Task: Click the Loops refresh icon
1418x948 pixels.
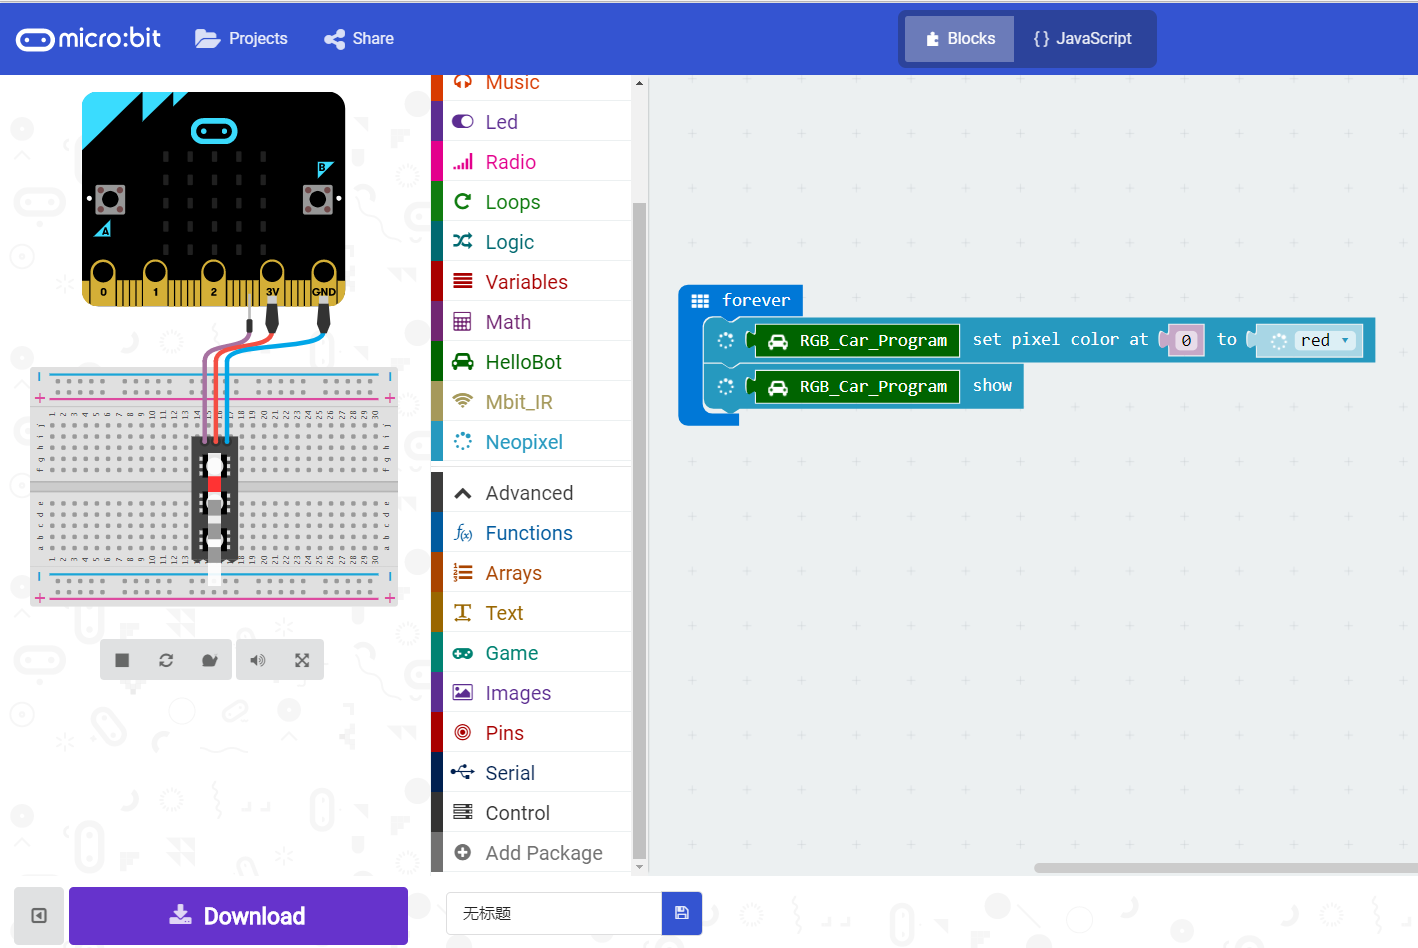Action: (462, 201)
